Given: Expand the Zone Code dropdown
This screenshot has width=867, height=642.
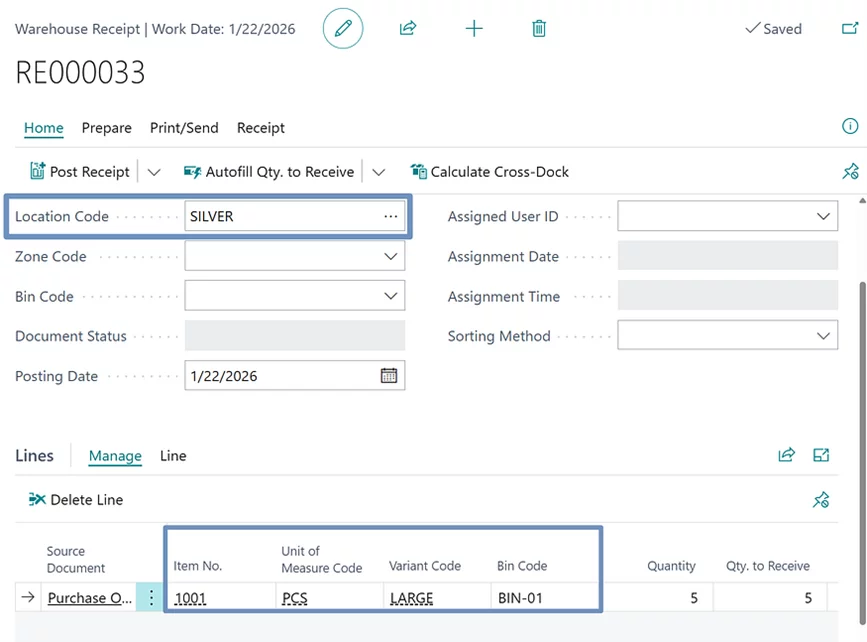Looking at the screenshot, I should click(390, 257).
